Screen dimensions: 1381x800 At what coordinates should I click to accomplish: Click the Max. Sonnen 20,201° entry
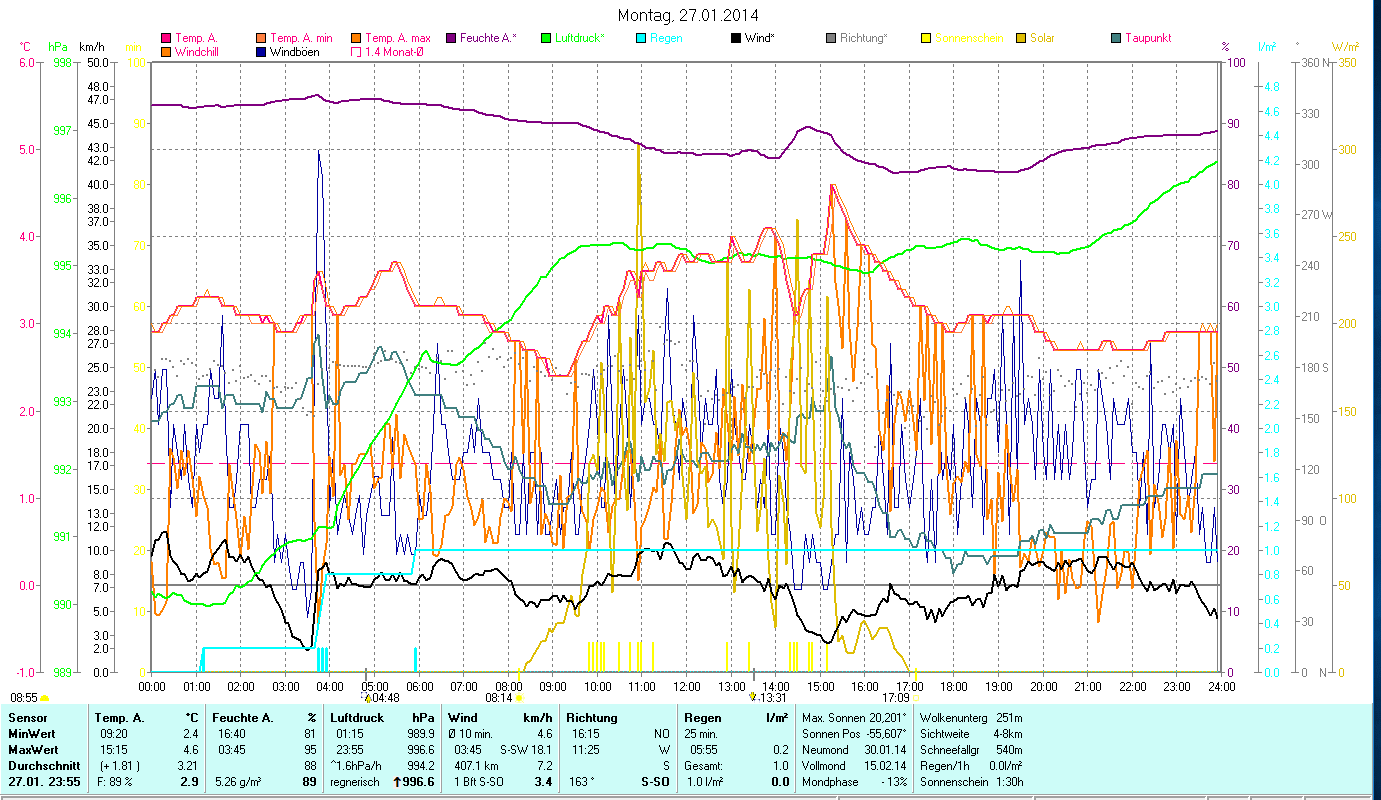[854, 718]
